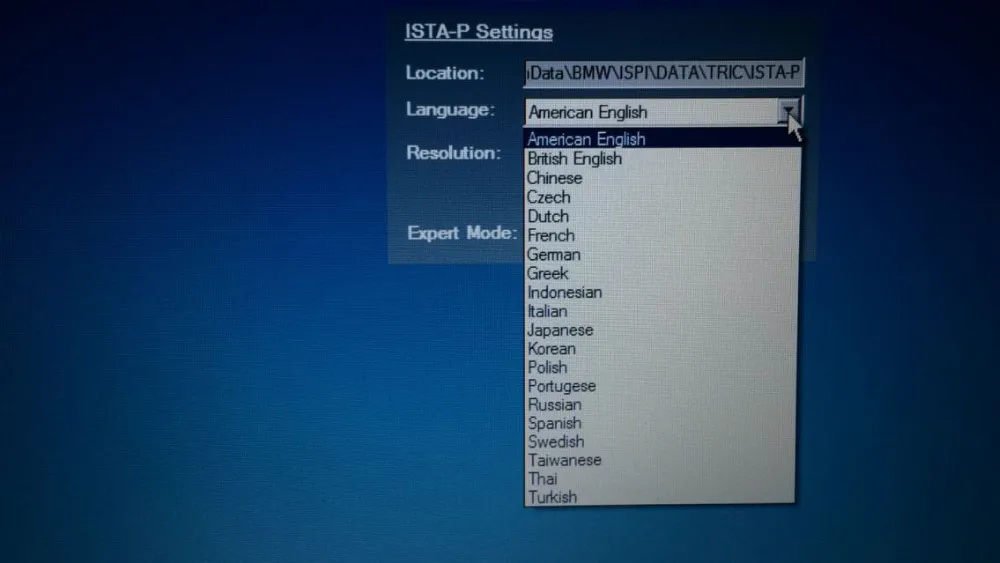Choose Italian language option
Viewport: 1000px width, 563px height.
662,311
